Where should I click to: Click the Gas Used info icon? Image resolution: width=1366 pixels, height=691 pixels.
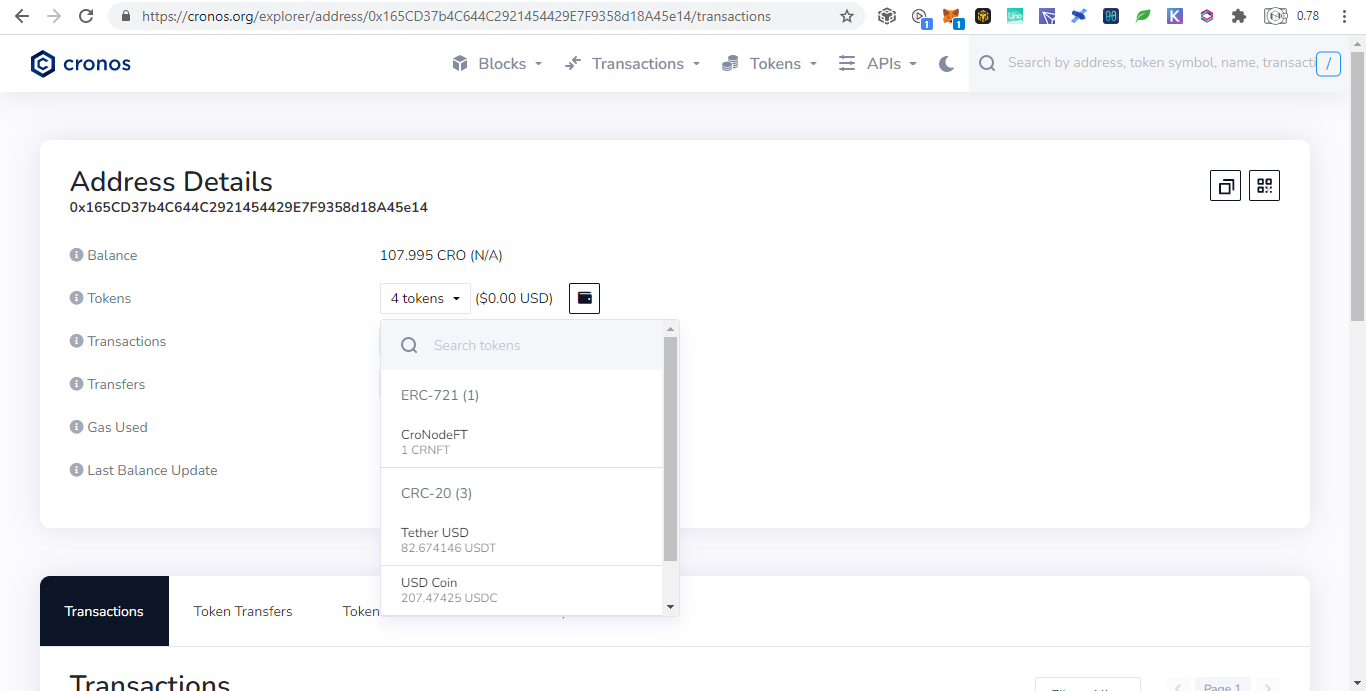tap(76, 427)
